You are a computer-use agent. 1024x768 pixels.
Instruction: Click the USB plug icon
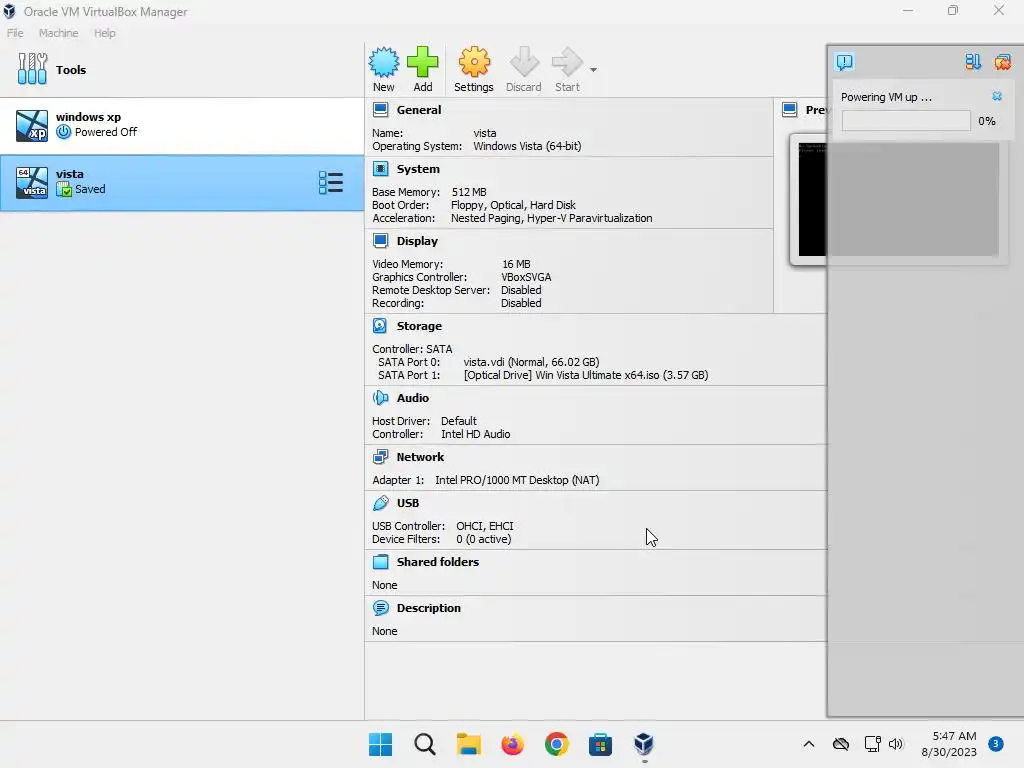pyautogui.click(x=381, y=503)
